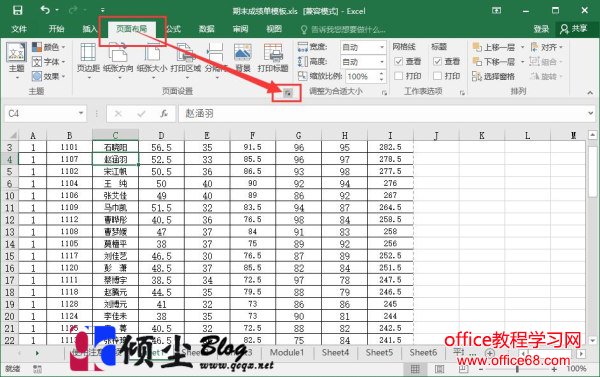Open Customize Quick Access Toolbar dropdown
Image resolution: width=600 pixels, height=377 pixels.
[103, 10]
